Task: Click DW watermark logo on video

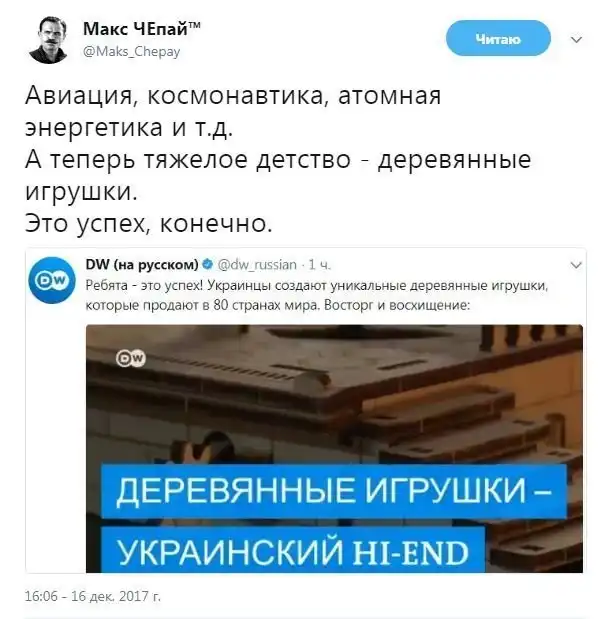Action: click(x=131, y=358)
